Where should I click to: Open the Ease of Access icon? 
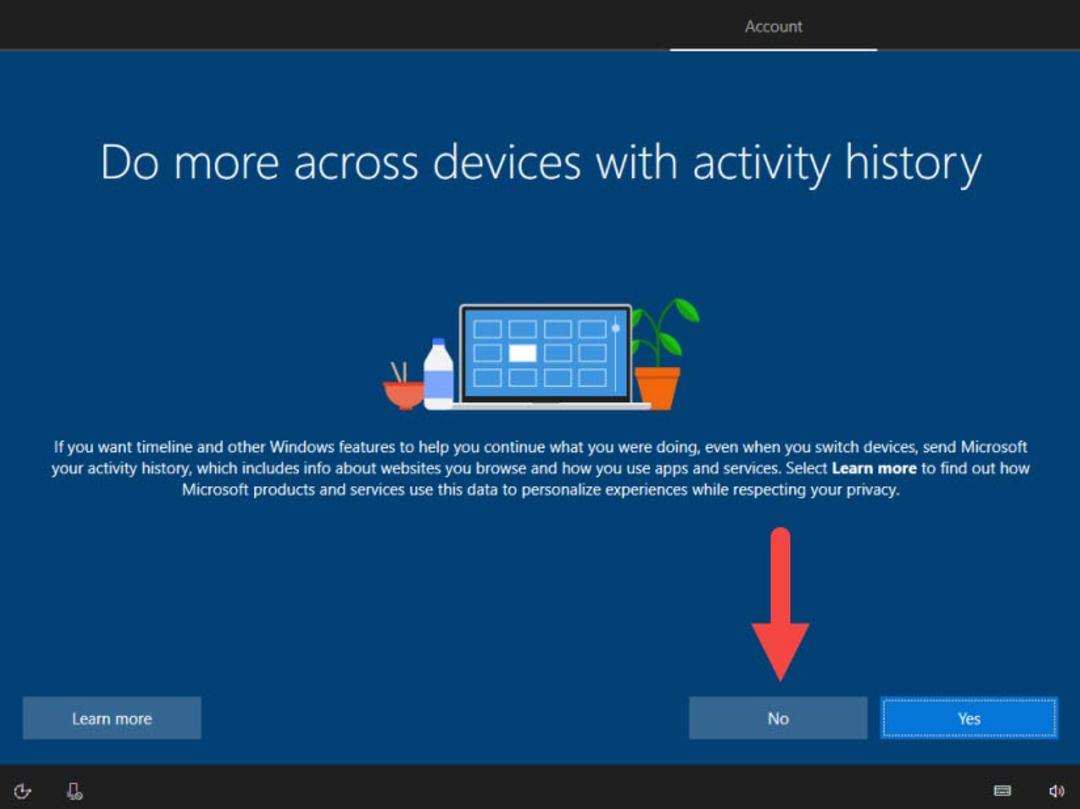[x=22, y=791]
